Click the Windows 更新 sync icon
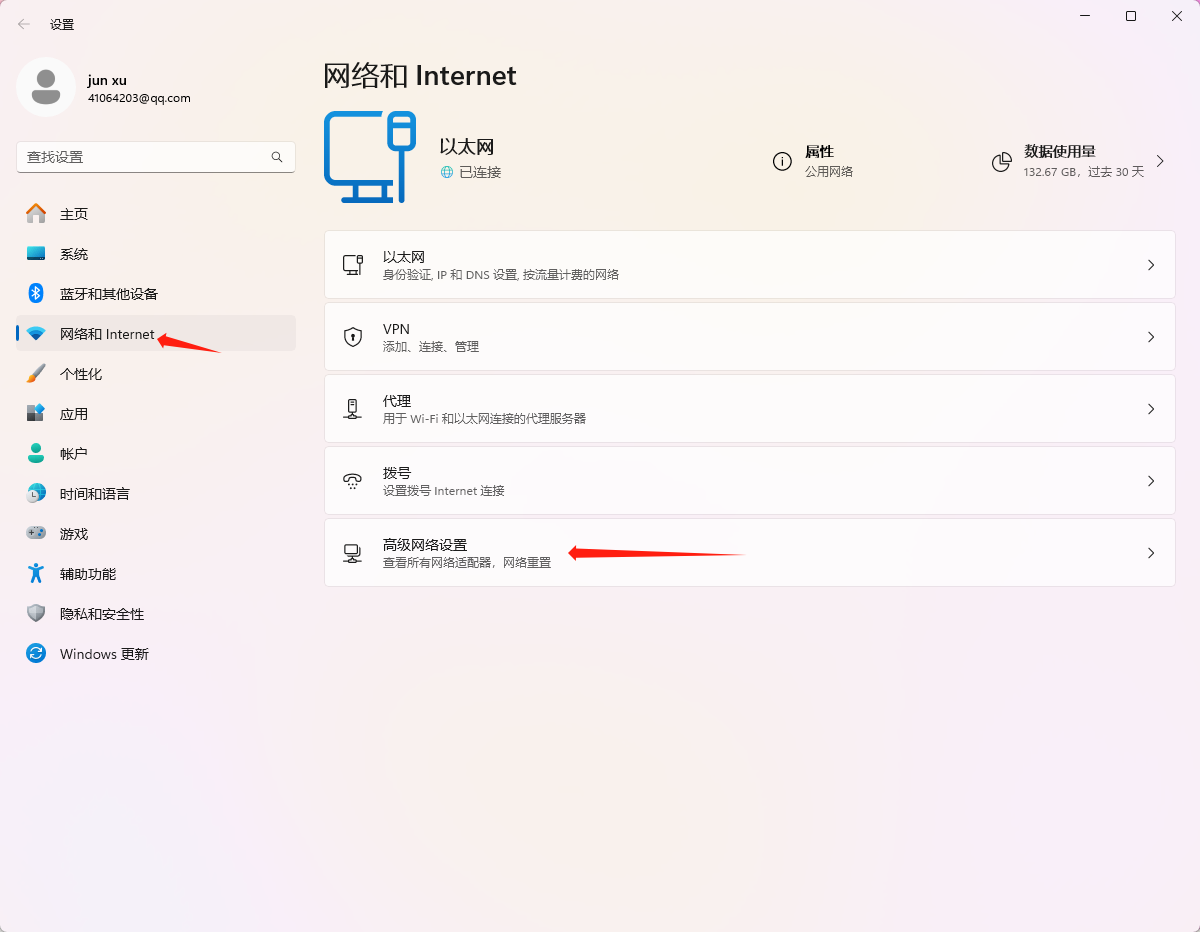The image size is (1200, 932). point(36,653)
